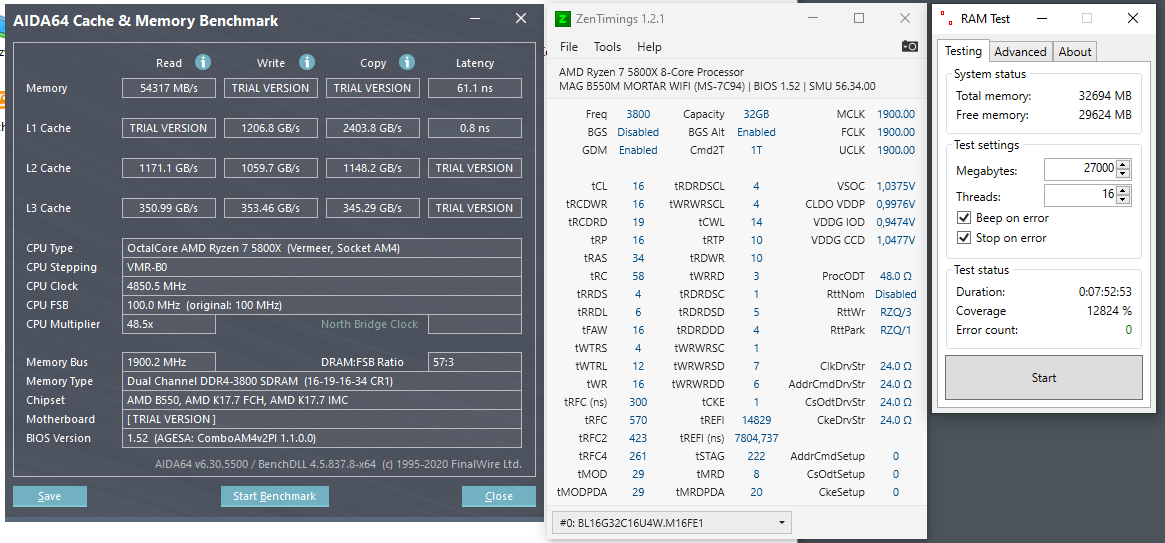The image size is (1165, 543).
Task: Click the Memory Type DDR4-3800 field
Action: [322, 381]
